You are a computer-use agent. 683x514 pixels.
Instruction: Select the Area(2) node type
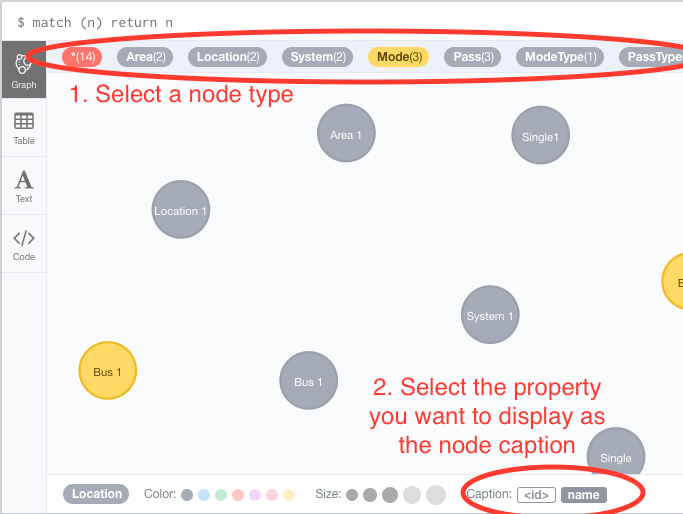[x=146, y=57]
